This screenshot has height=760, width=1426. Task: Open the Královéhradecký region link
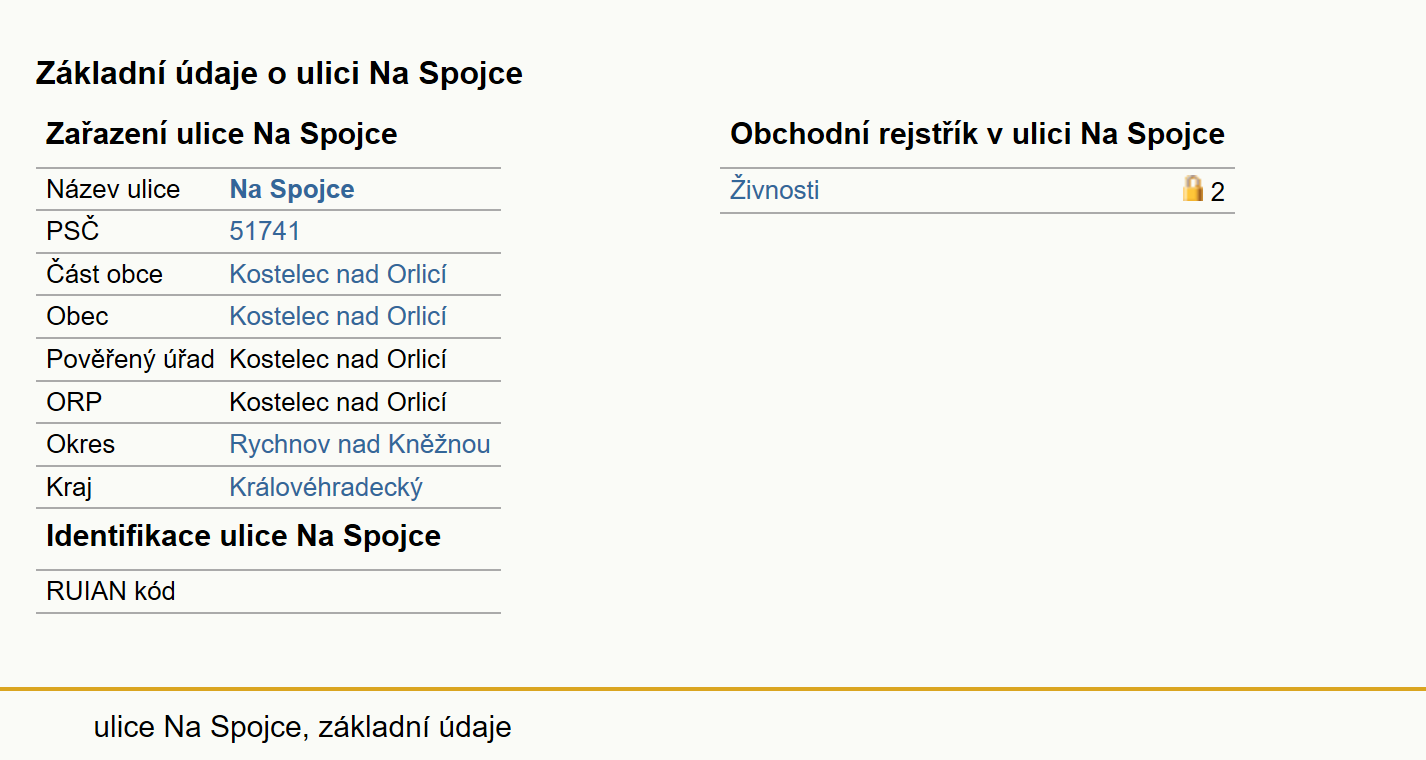pyautogui.click(x=326, y=487)
